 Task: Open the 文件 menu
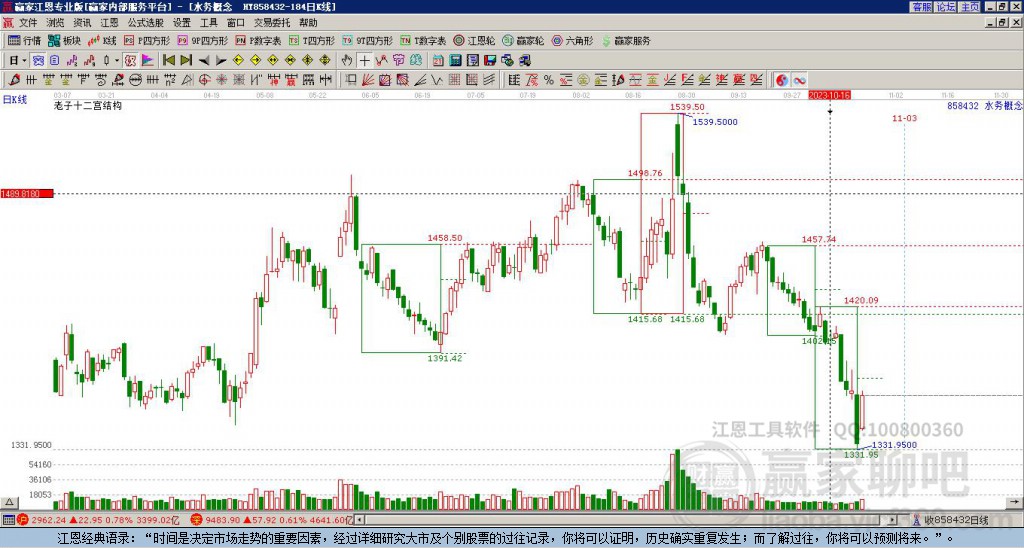coord(28,23)
